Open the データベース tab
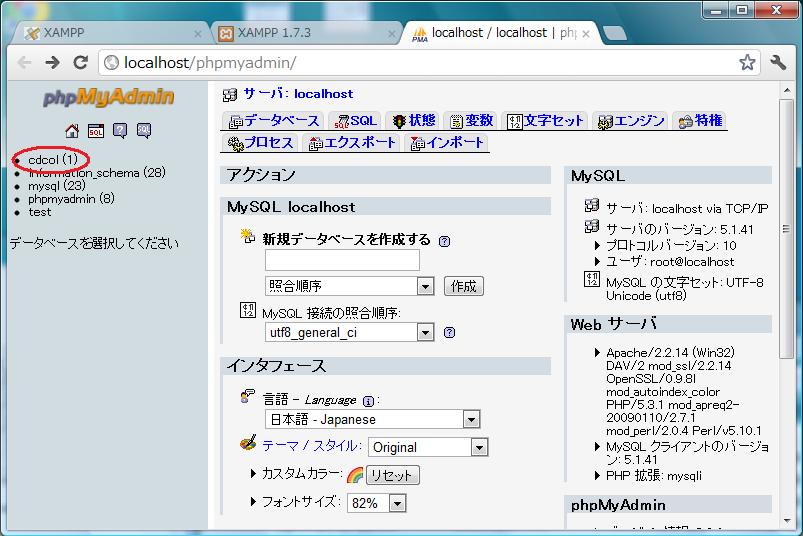This screenshot has width=803, height=536. point(273,121)
